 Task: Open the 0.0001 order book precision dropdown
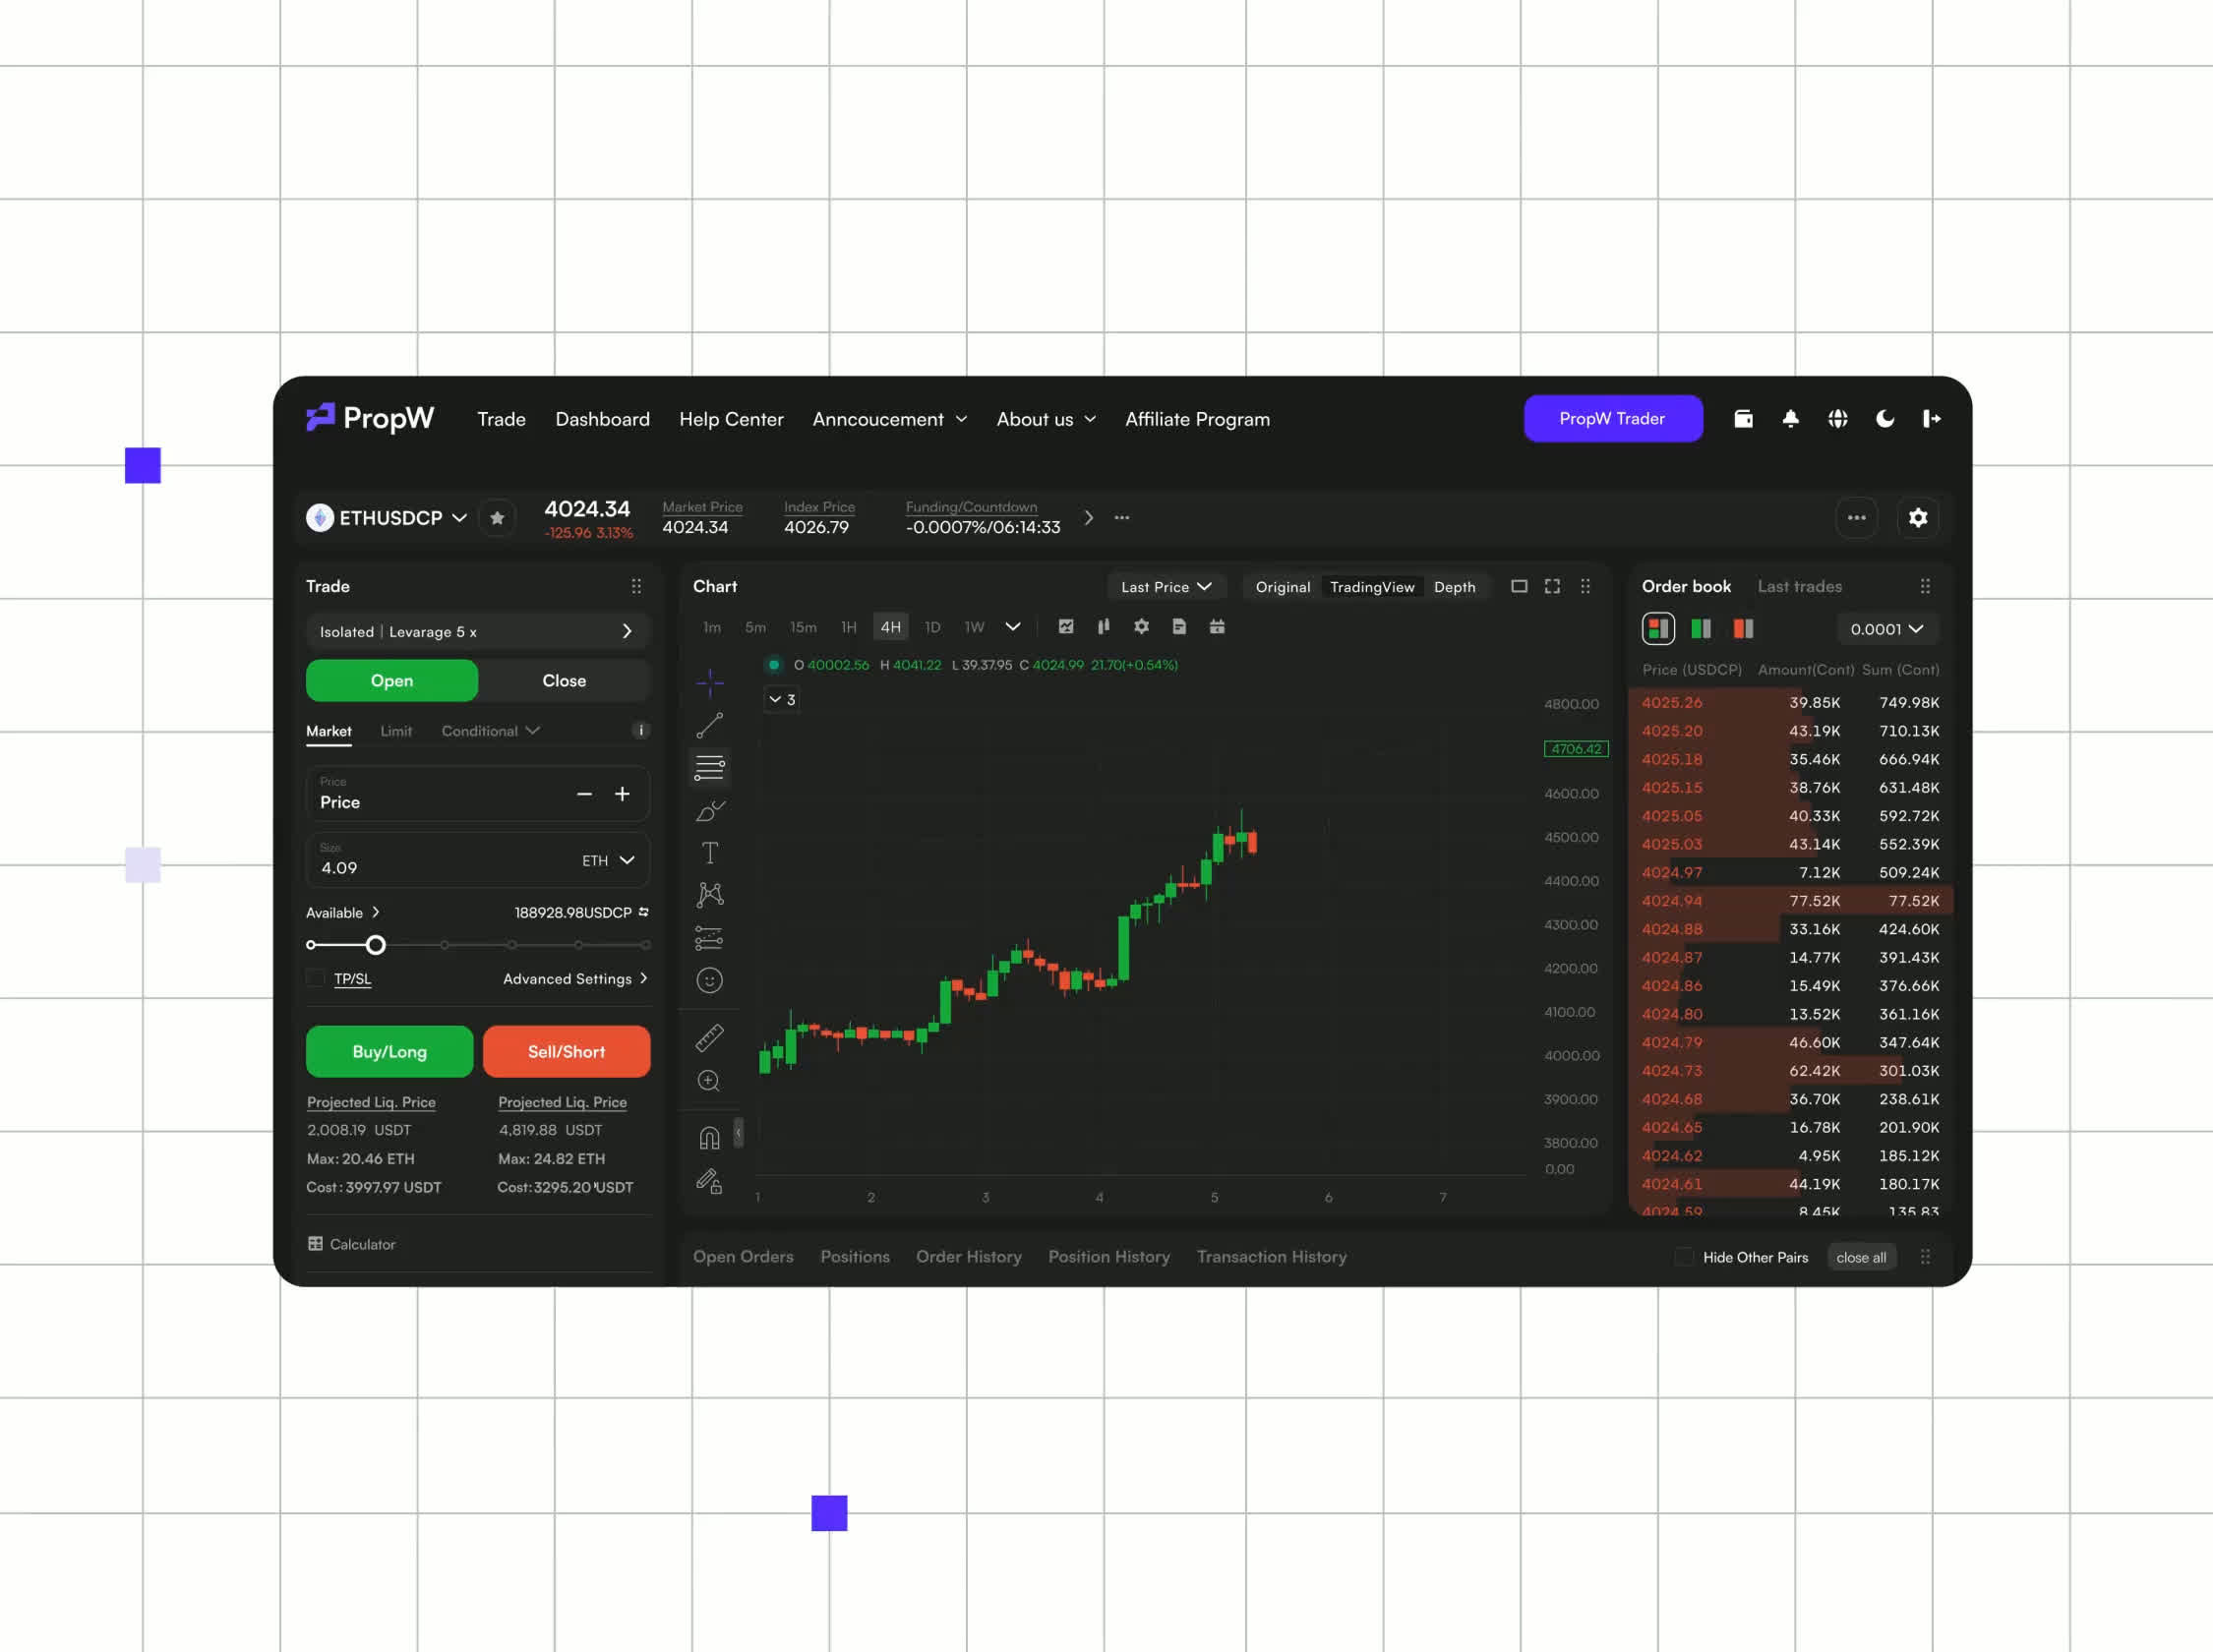pos(1886,629)
